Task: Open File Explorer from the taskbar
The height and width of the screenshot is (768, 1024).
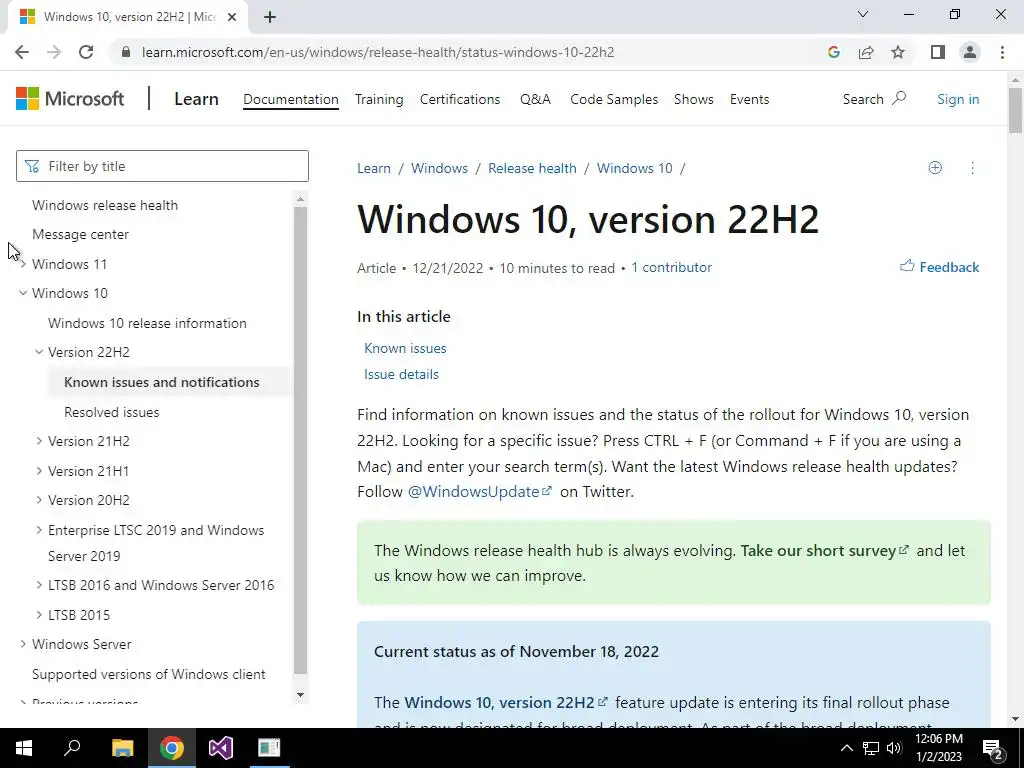Action: click(x=122, y=748)
